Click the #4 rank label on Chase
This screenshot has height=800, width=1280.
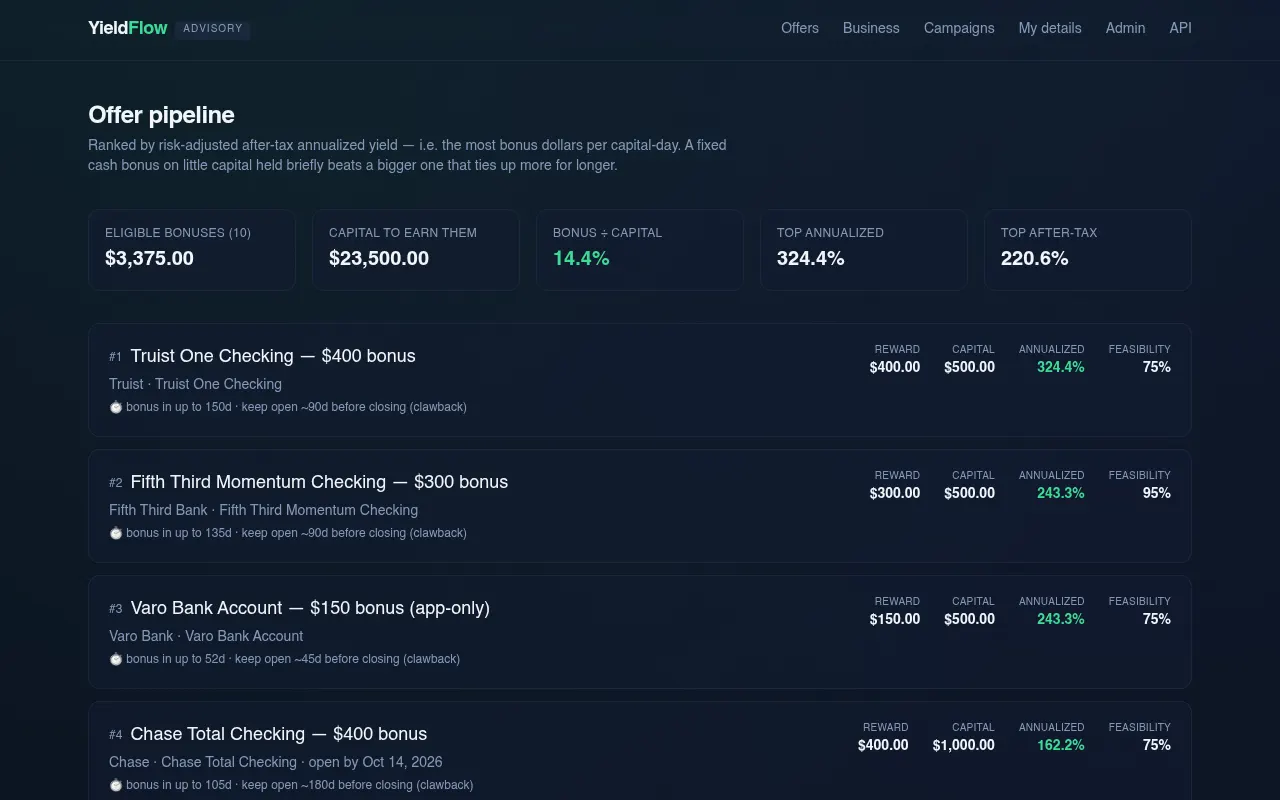pyautogui.click(x=116, y=735)
